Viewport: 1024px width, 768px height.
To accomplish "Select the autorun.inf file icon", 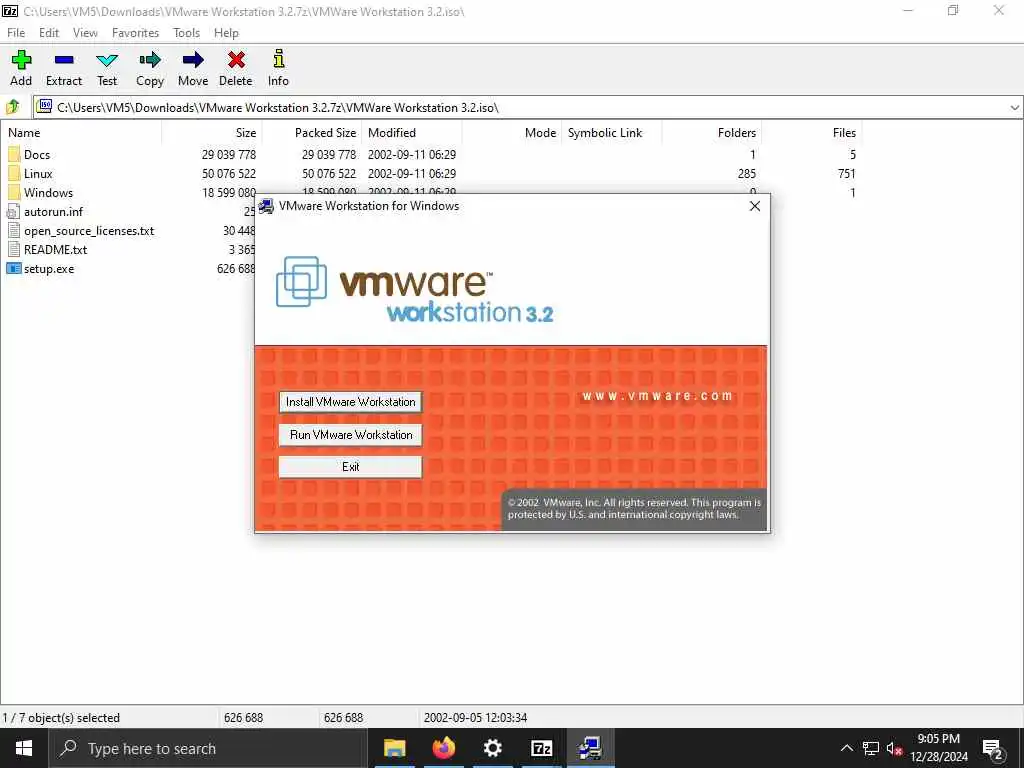I will [x=14, y=212].
